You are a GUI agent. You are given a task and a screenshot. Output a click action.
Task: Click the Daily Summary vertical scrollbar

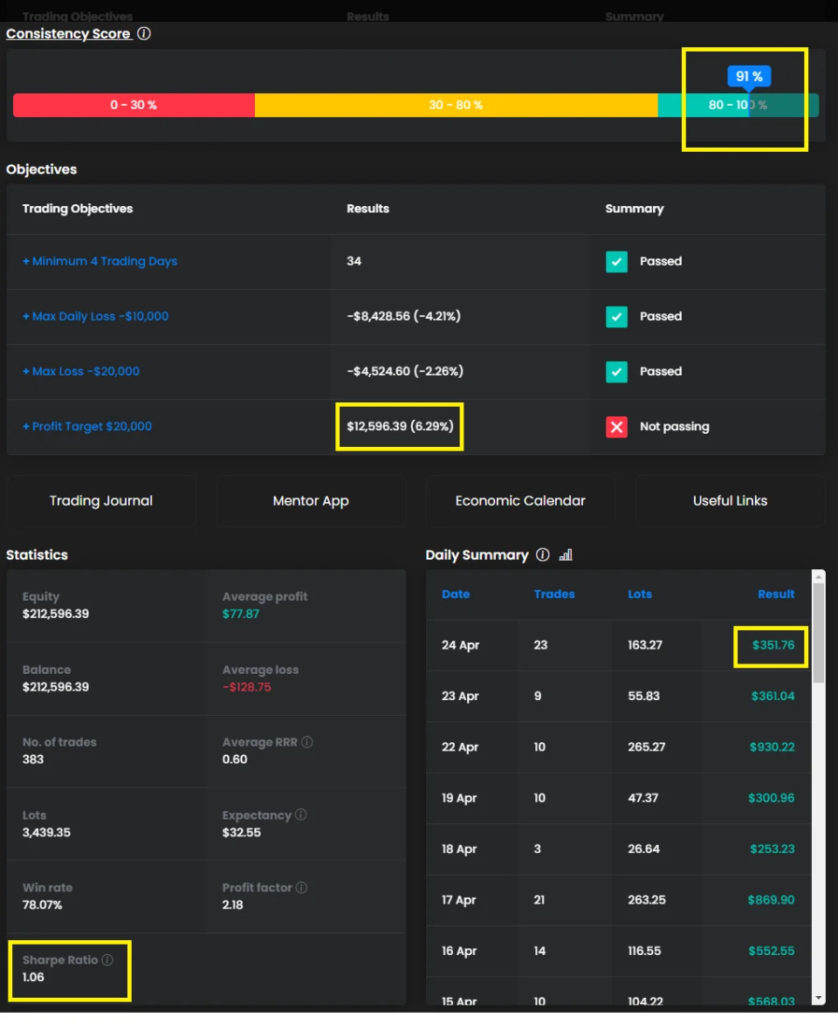coord(819,632)
